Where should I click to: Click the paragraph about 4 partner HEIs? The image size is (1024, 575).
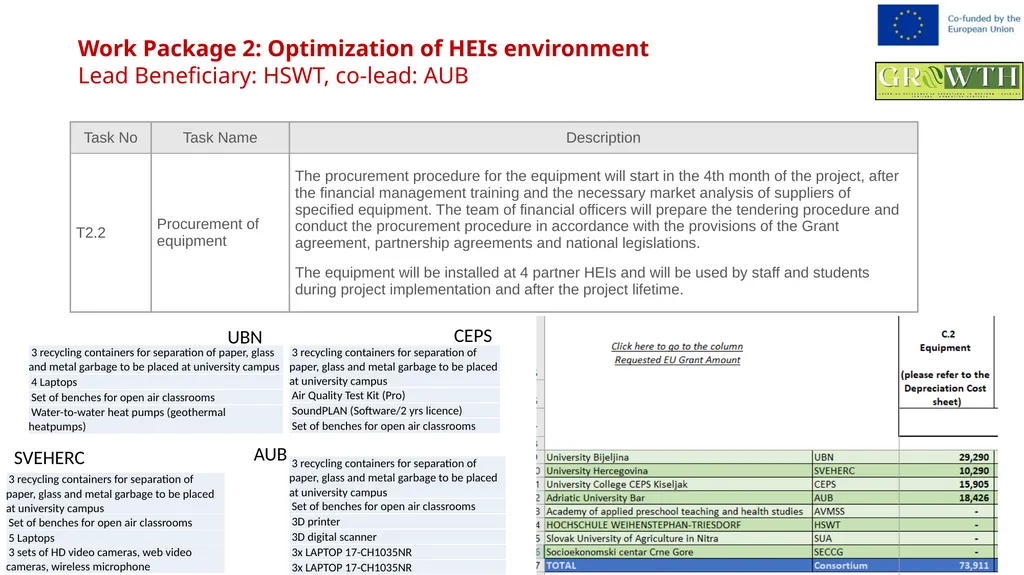pyautogui.click(x=582, y=281)
